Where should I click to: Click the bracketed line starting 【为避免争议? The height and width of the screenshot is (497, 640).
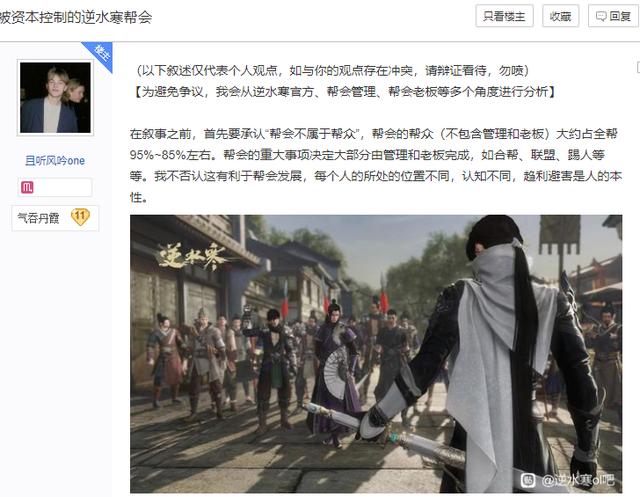click(344, 92)
